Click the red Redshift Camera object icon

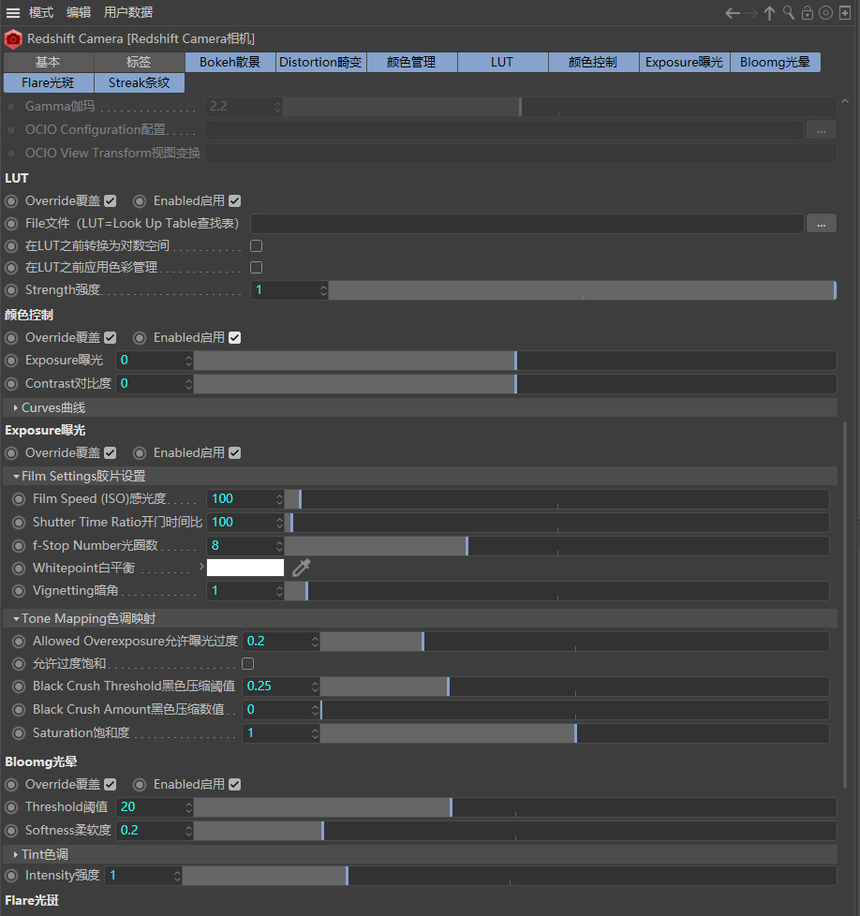[13, 39]
